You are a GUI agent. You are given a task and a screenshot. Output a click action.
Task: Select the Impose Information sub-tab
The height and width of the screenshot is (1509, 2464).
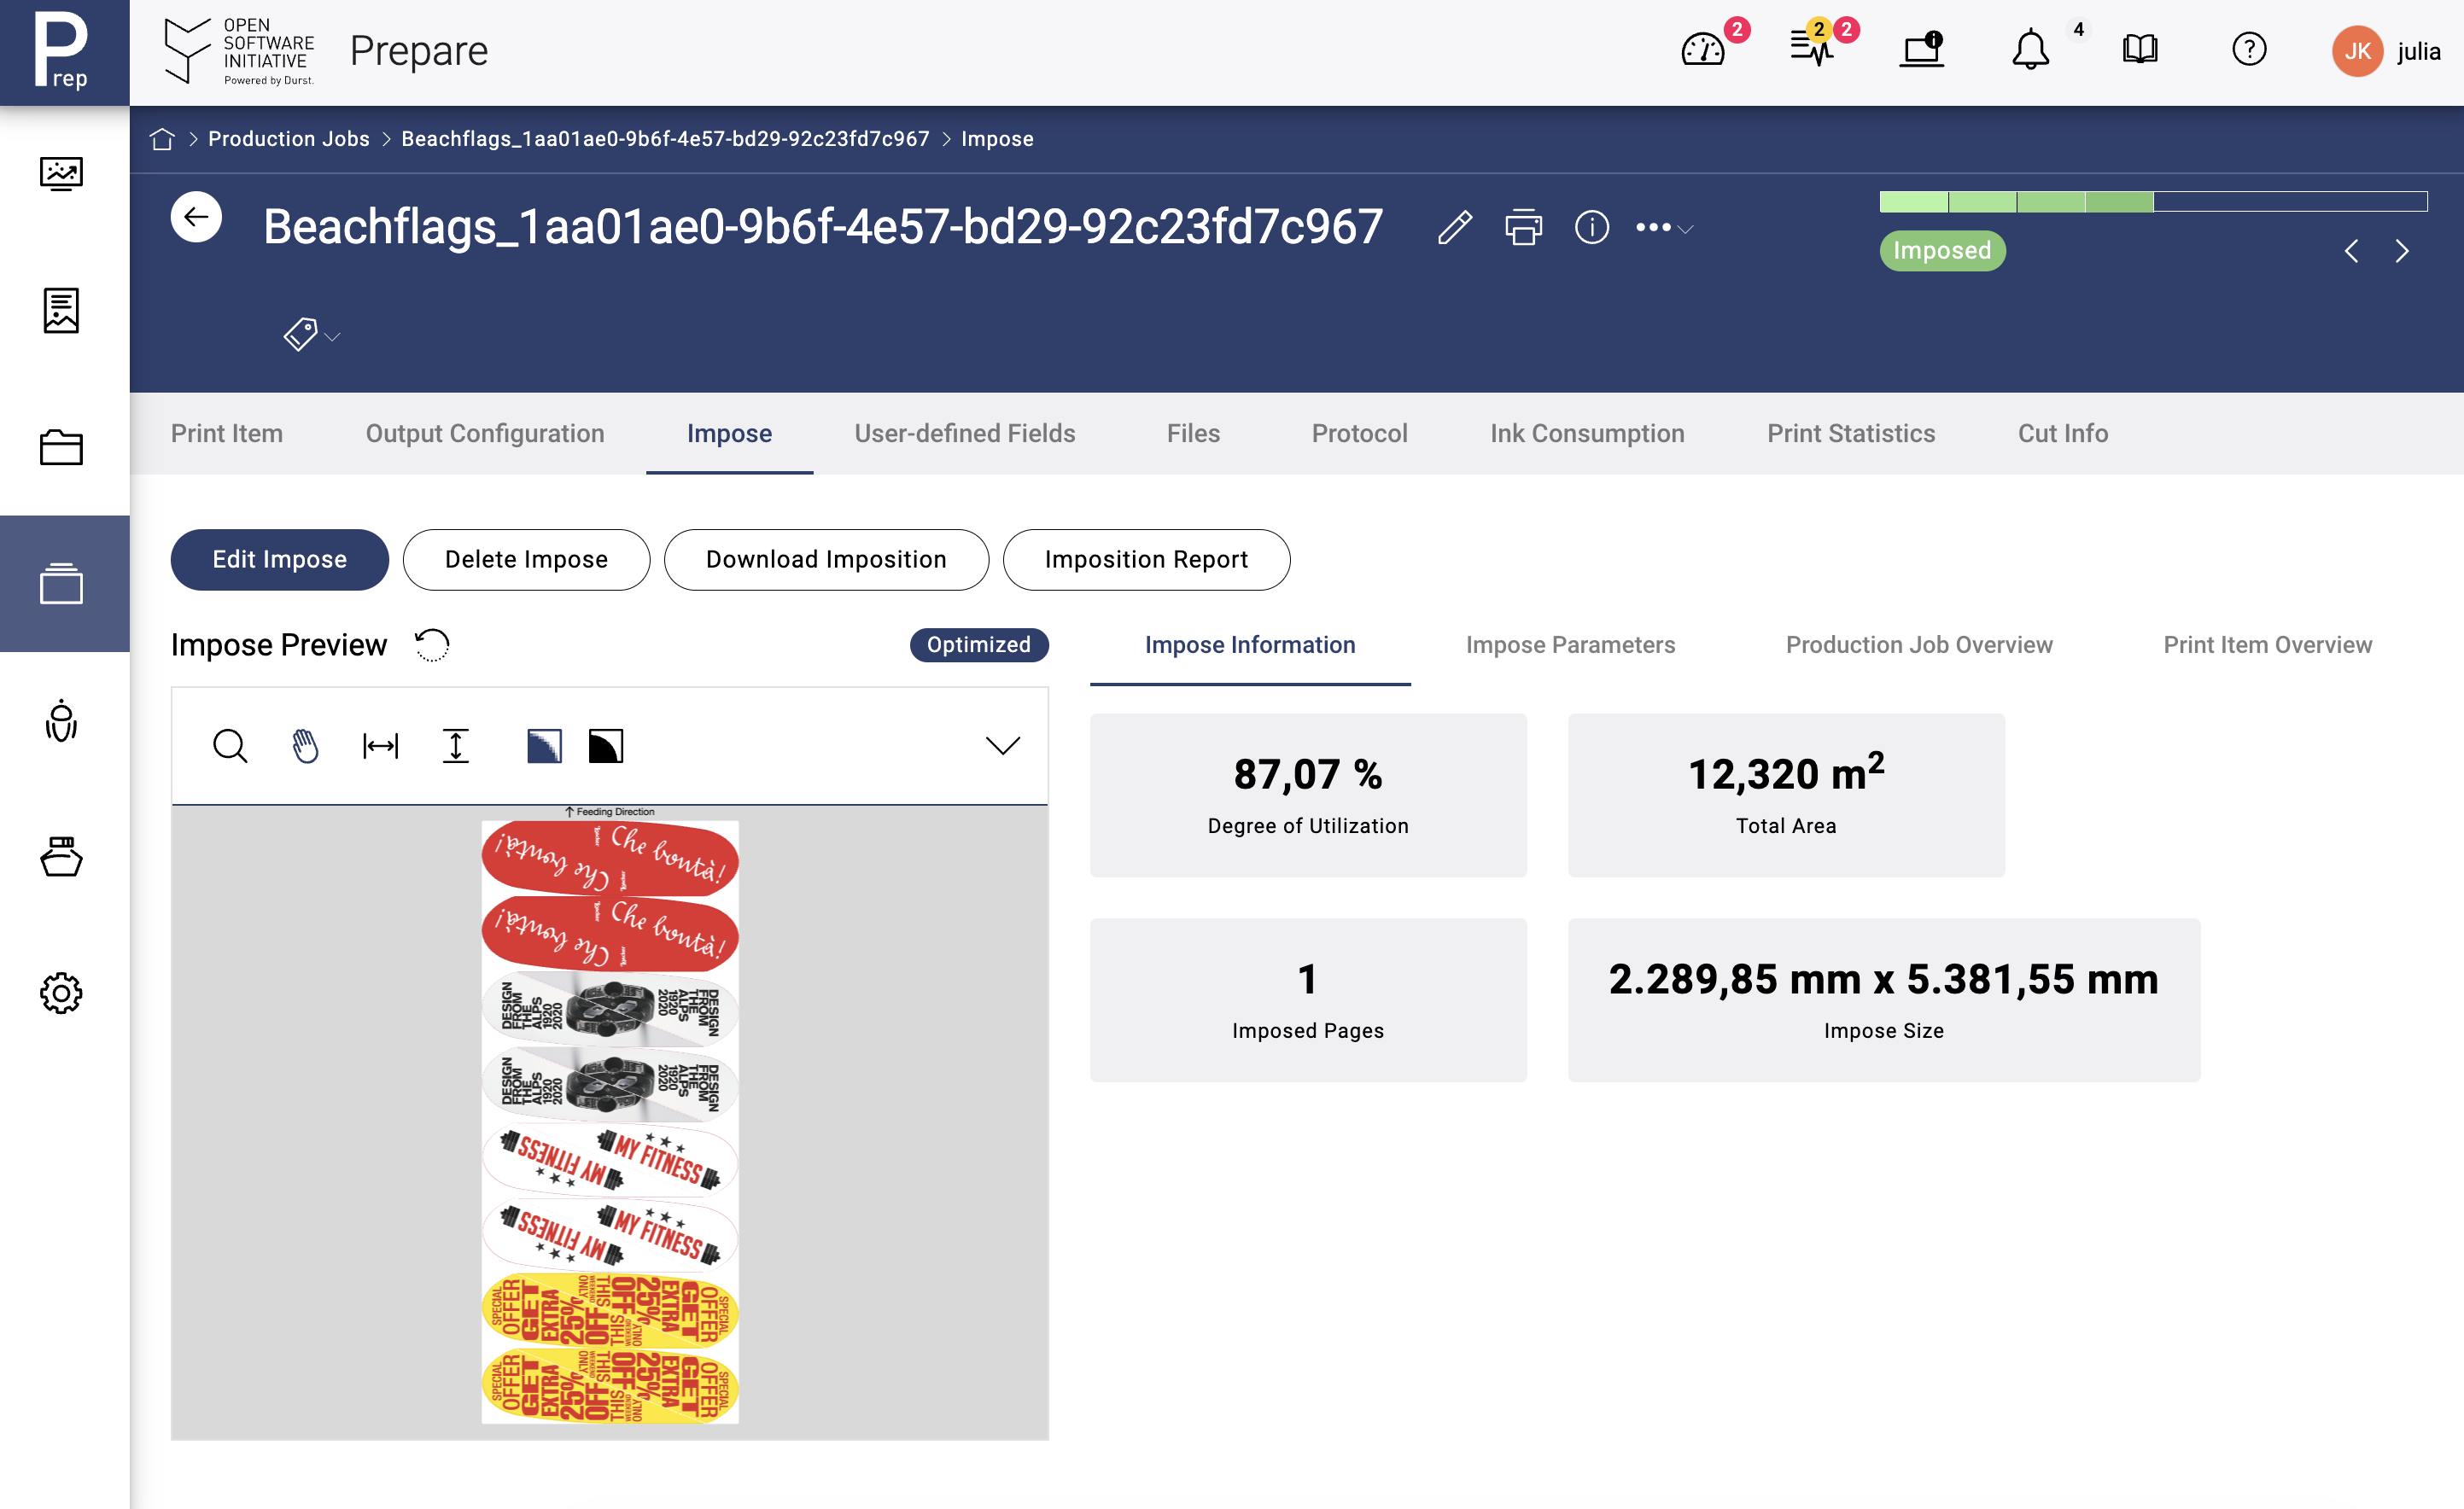(1250, 645)
